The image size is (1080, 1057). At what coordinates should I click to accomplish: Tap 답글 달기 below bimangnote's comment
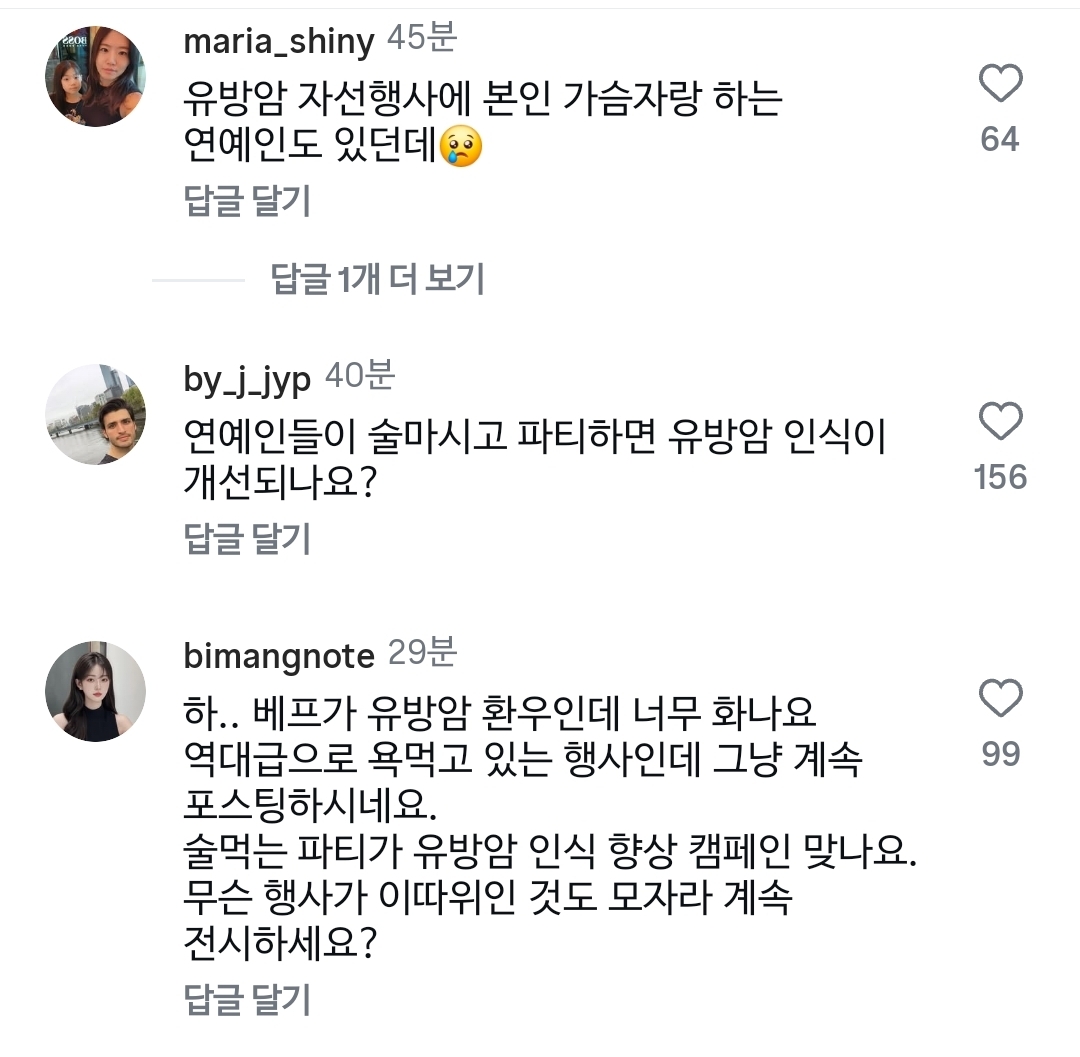point(248,999)
